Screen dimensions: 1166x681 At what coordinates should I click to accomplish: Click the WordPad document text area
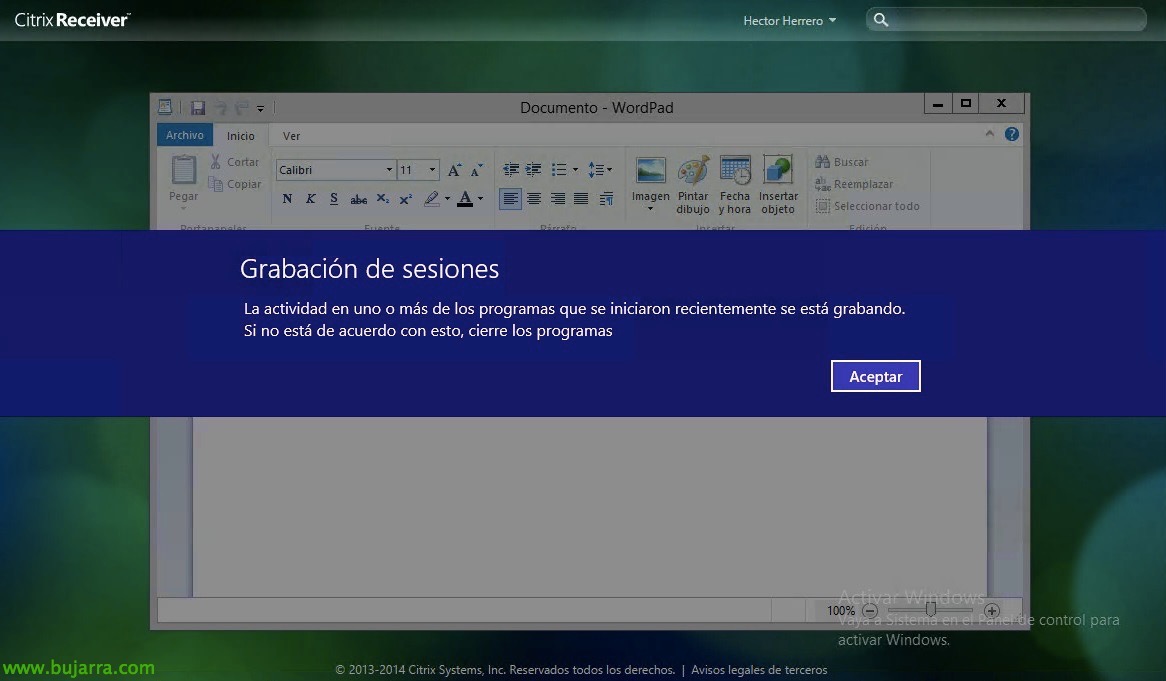click(590, 506)
